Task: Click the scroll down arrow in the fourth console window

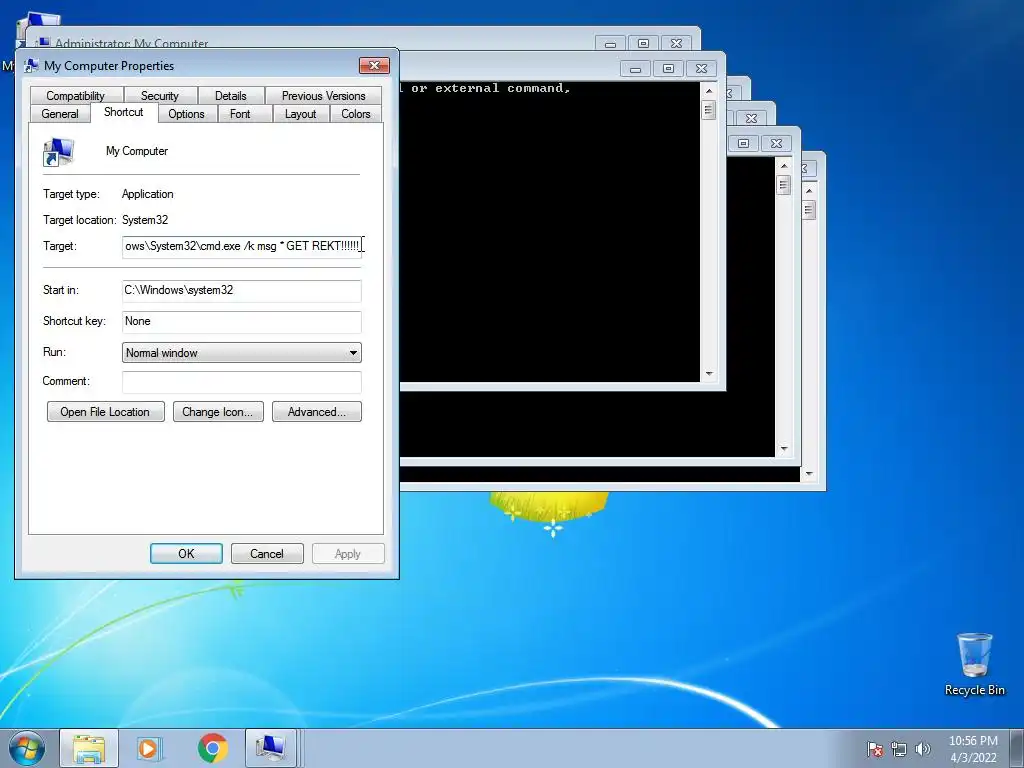Action: (x=784, y=449)
